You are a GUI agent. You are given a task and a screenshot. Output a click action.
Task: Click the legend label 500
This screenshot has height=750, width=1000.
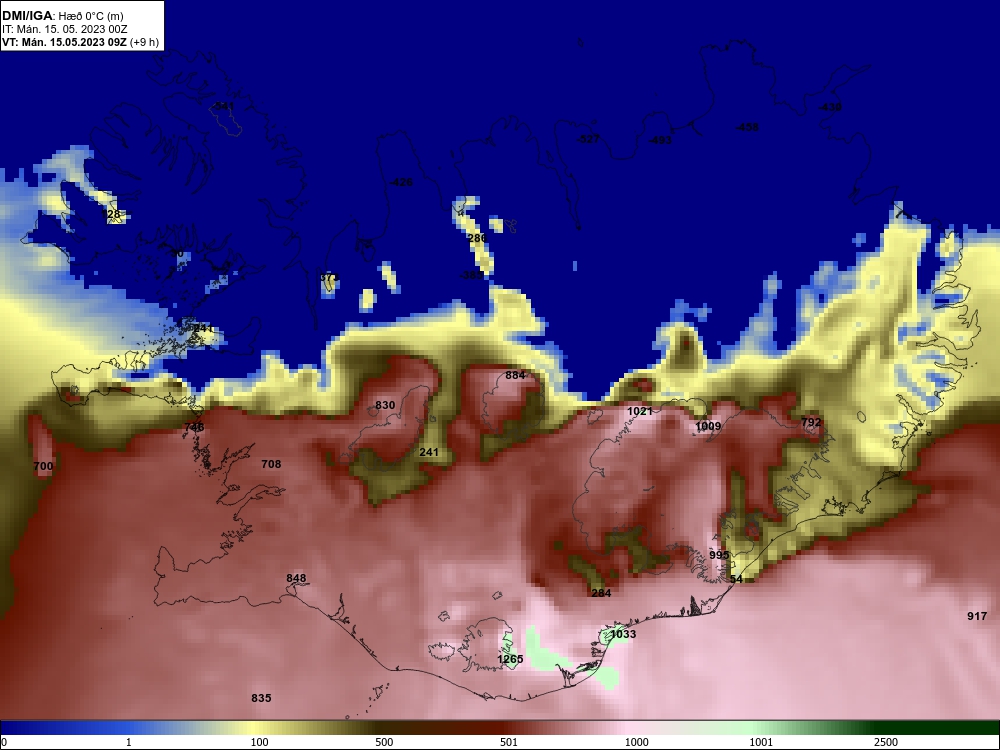pyautogui.click(x=384, y=742)
